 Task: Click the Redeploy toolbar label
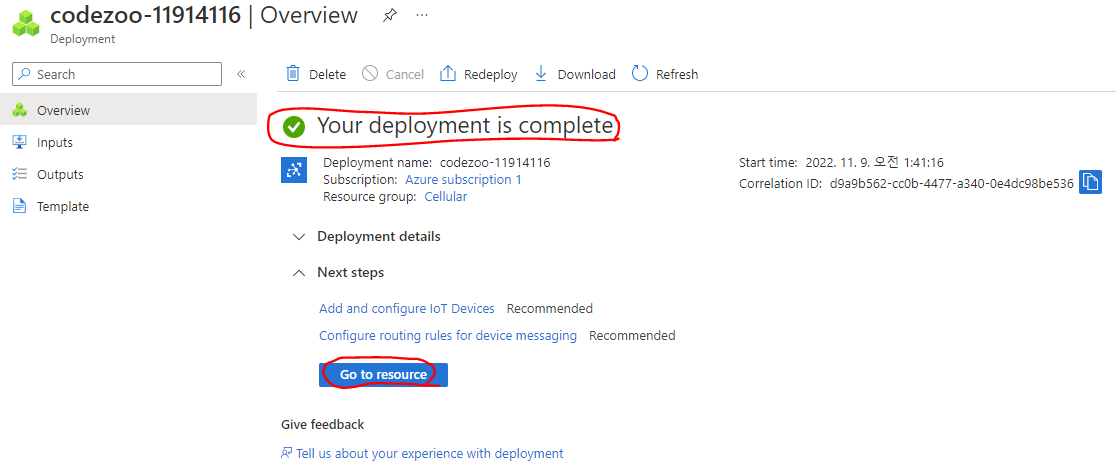pos(490,74)
